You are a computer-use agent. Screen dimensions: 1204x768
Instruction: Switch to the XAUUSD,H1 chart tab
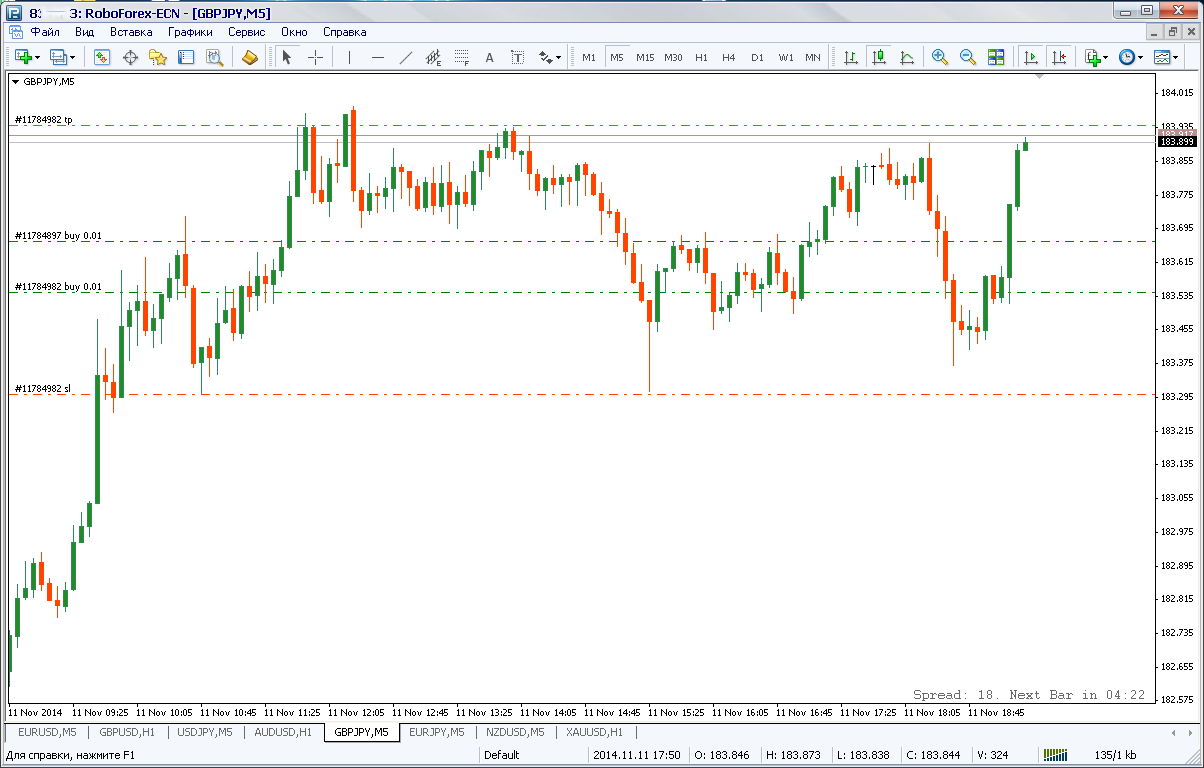tap(594, 733)
